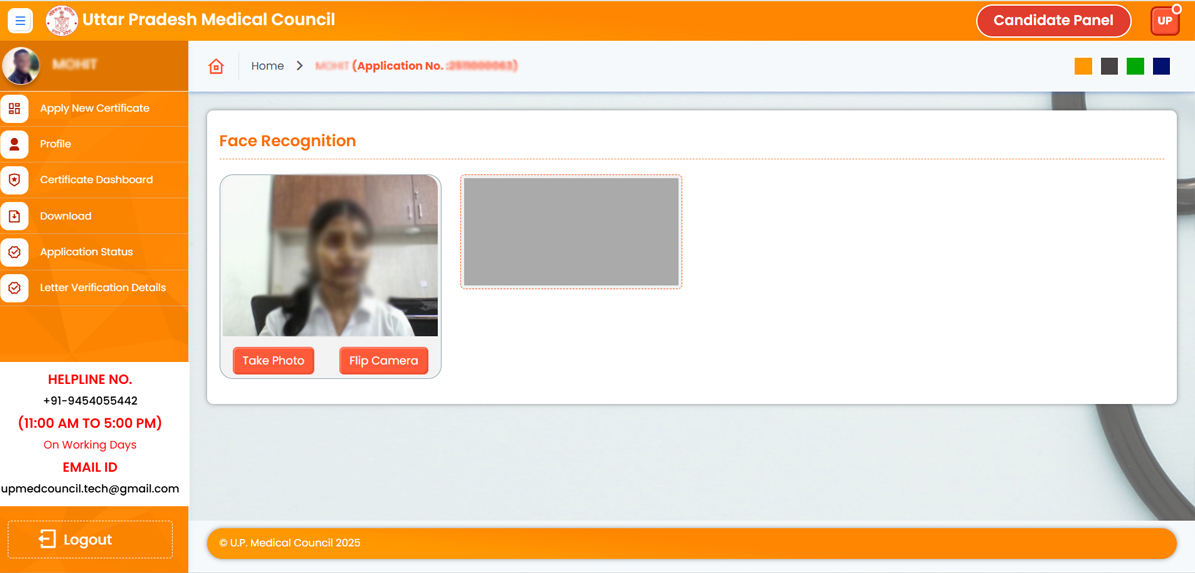This screenshot has height=573, width=1195.
Task: Click the Application Status checkmark icon
Action: click(x=14, y=252)
